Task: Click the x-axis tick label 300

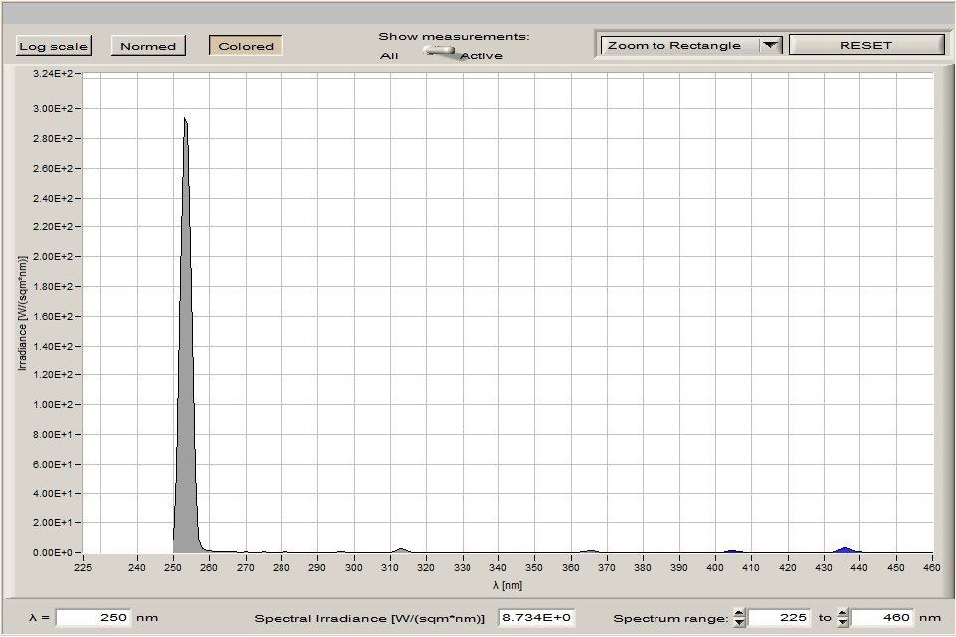Action: pyautogui.click(x=354, y=568)
